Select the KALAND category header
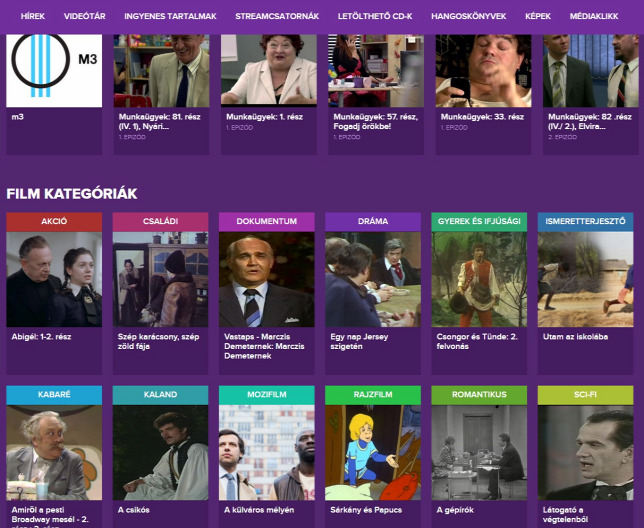This screenshot has width=644, height=528. click(x=161, y=395)
